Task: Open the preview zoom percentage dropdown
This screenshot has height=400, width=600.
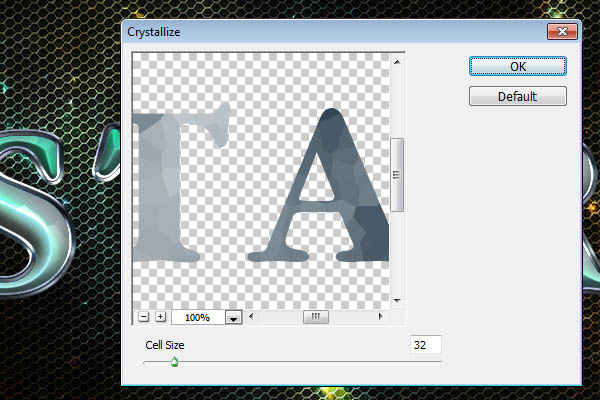Action: pyautogui.click(x=234, y=317)
